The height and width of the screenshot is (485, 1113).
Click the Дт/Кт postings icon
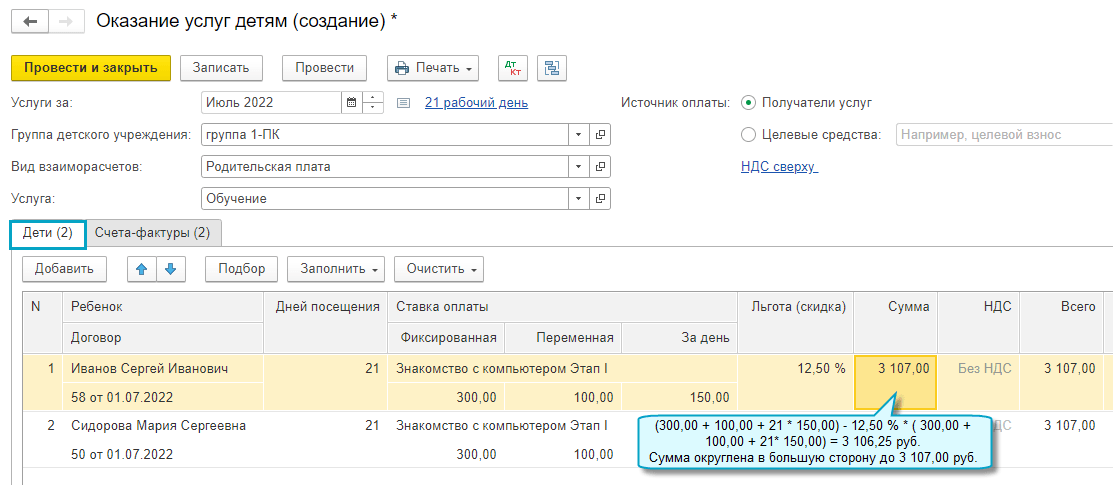click(515, 68)
